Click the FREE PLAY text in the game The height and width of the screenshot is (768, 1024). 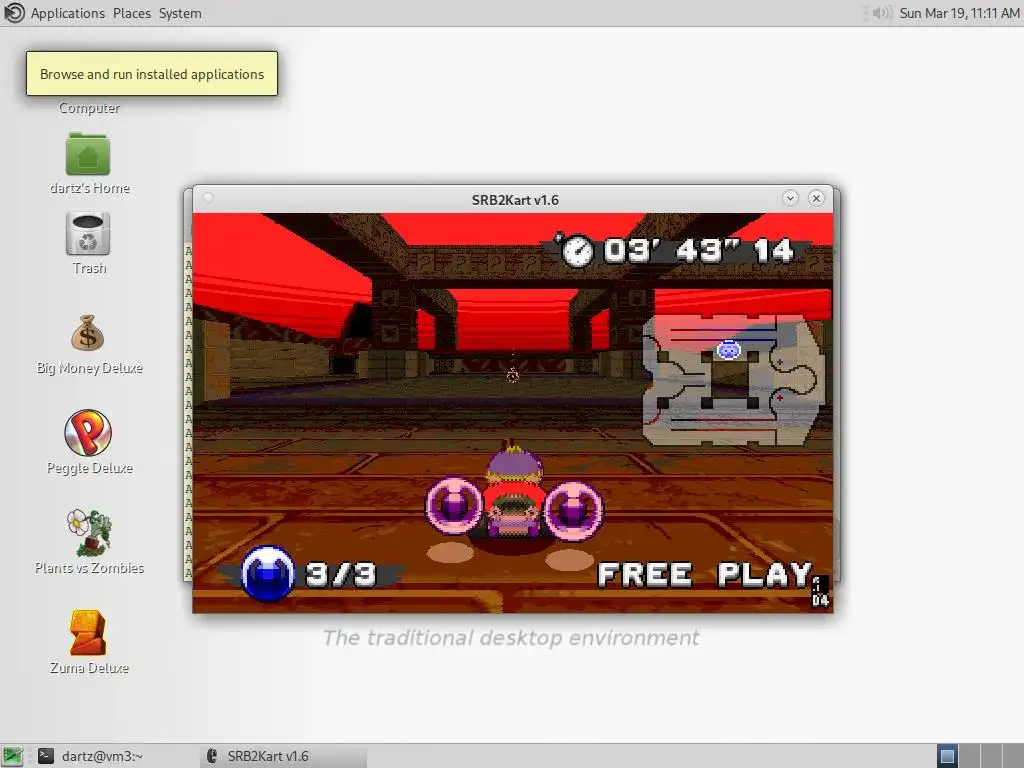[x=705, y=575]
